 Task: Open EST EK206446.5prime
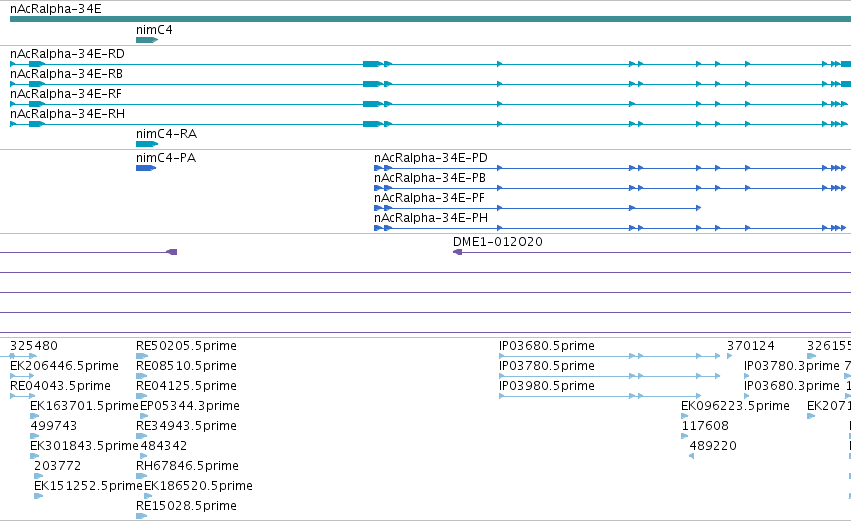click(64, 366)
